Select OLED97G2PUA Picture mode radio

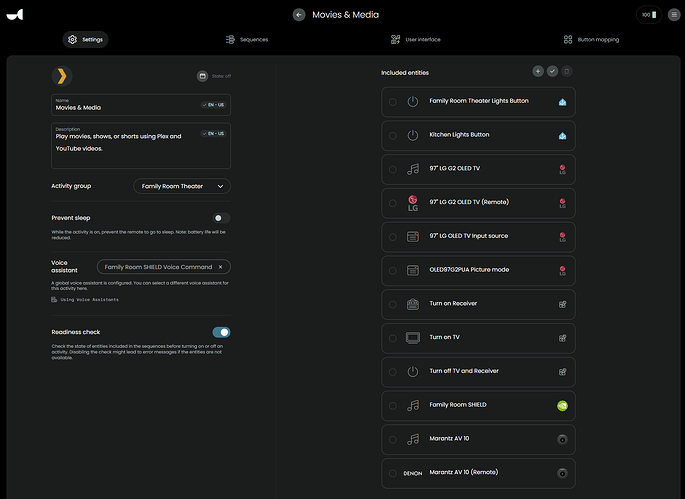coord(393,270)
